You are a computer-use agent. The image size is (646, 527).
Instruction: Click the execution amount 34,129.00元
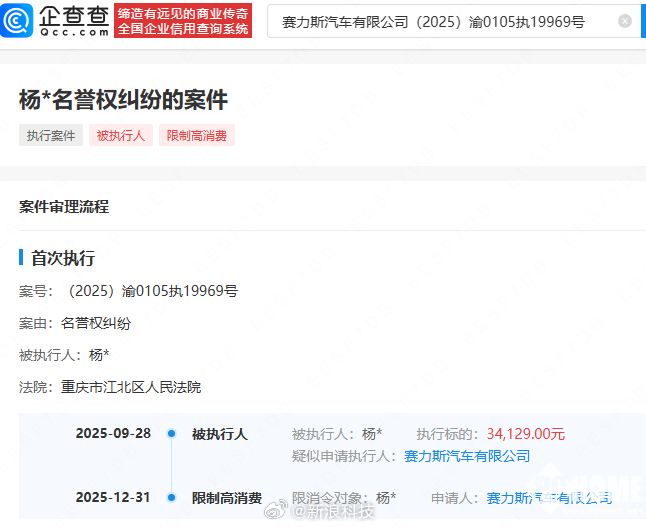point(525,434)
